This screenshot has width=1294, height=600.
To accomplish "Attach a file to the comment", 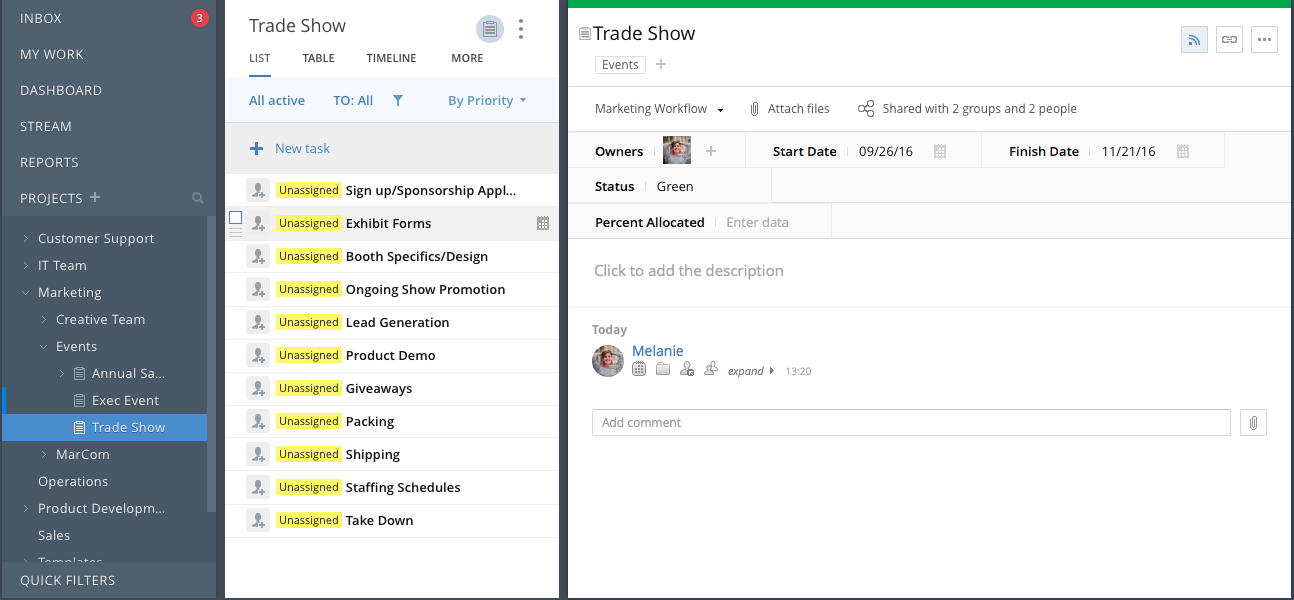I will (x=1253, y=422).
